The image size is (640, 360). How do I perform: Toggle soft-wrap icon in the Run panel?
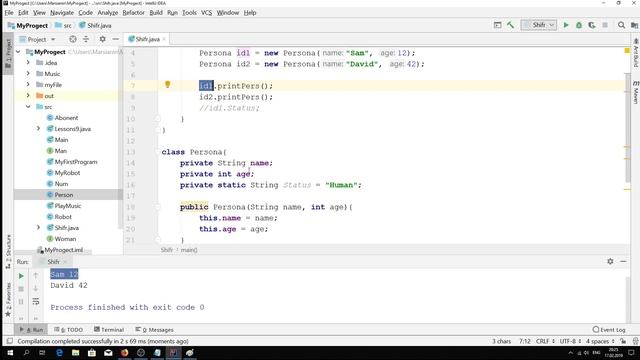coord(36,302)
